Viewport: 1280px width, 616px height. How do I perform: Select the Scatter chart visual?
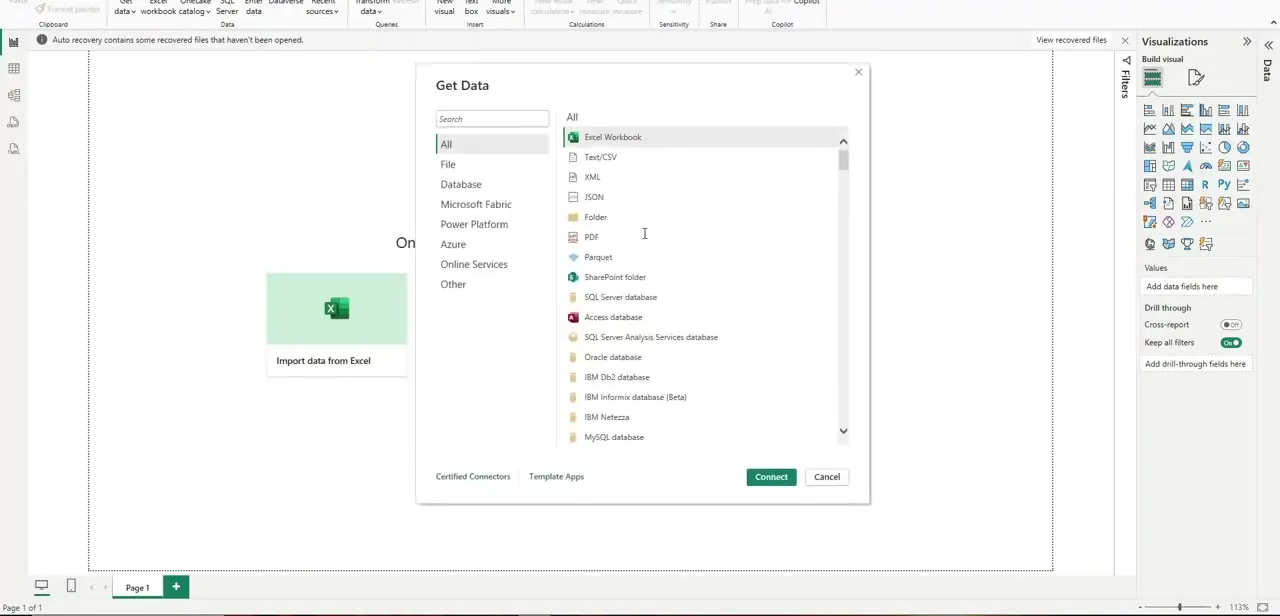(1206, 147)
